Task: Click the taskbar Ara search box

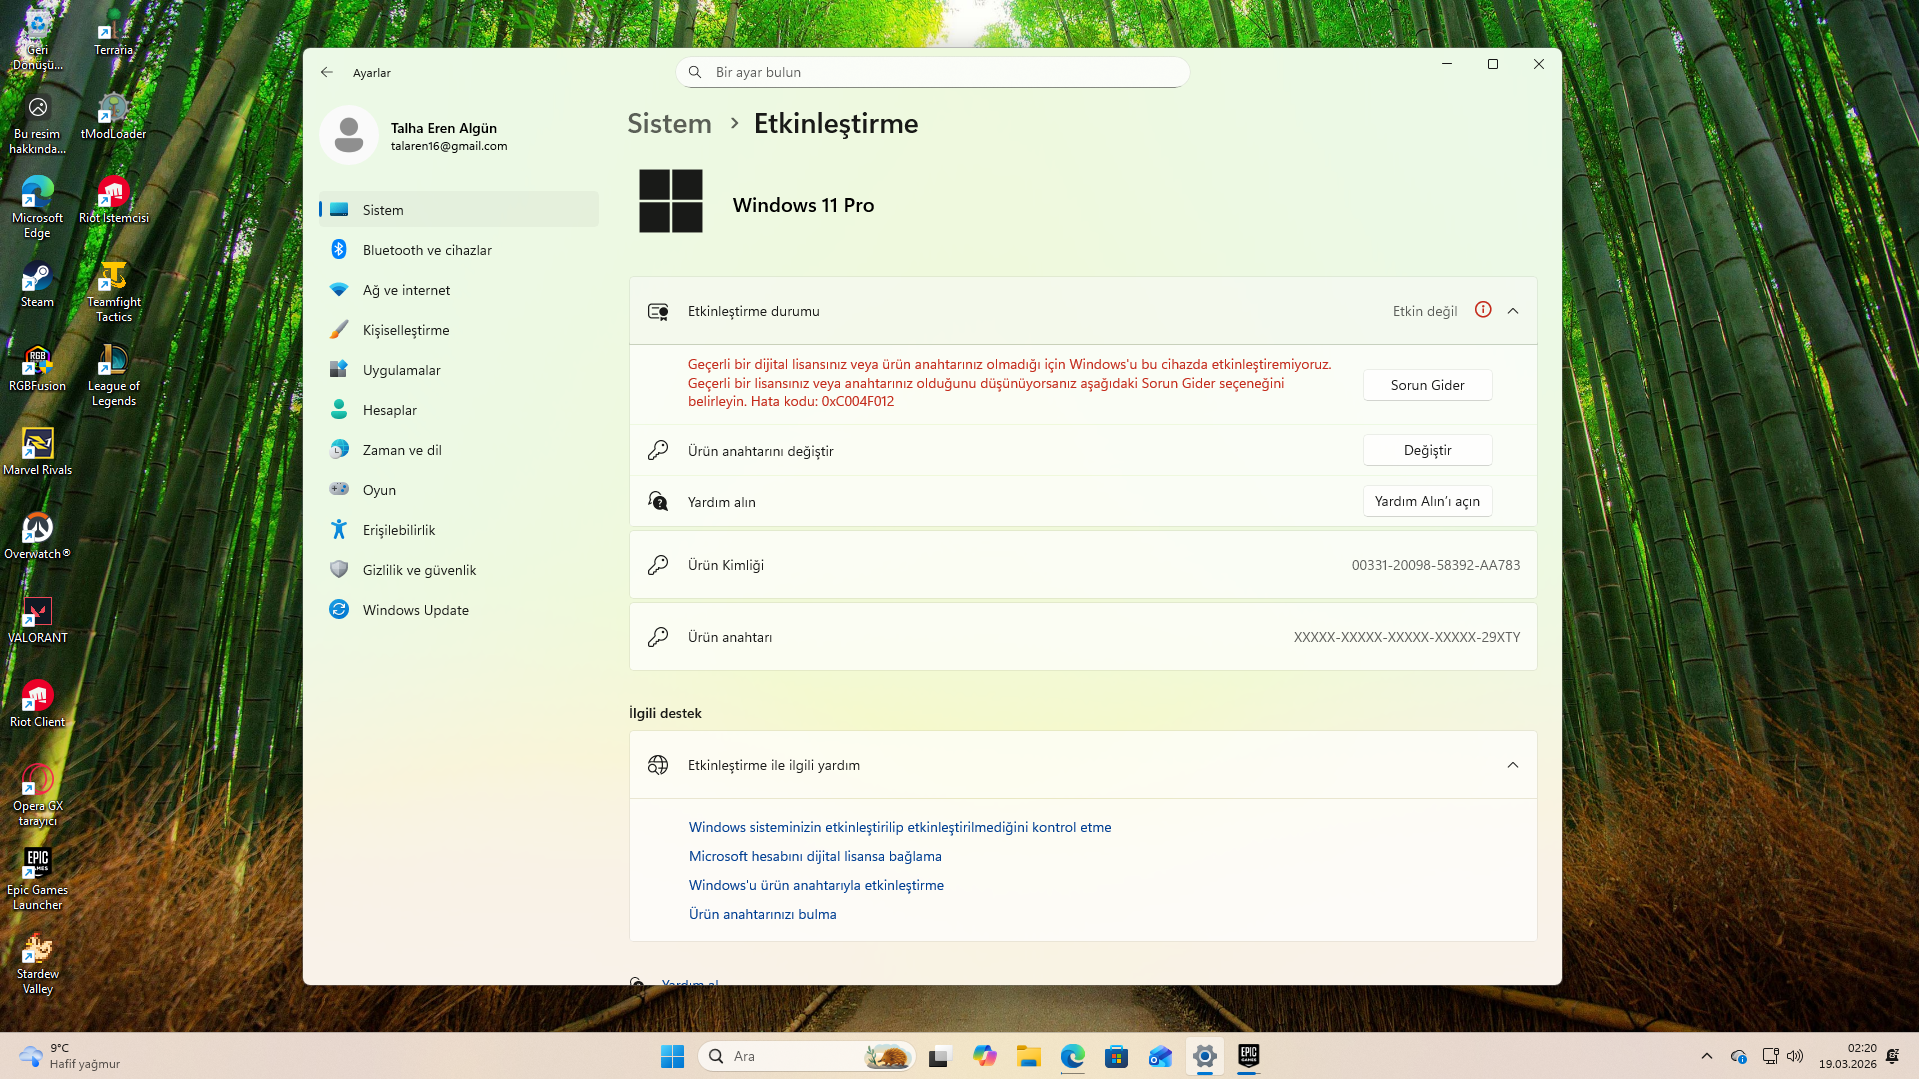Action: point(806,1056)
